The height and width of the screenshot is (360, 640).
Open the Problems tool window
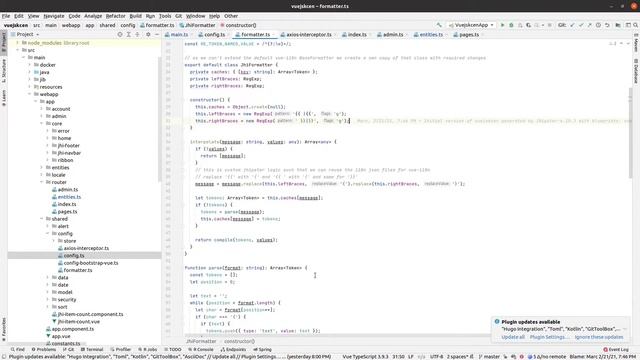[44, 350]
